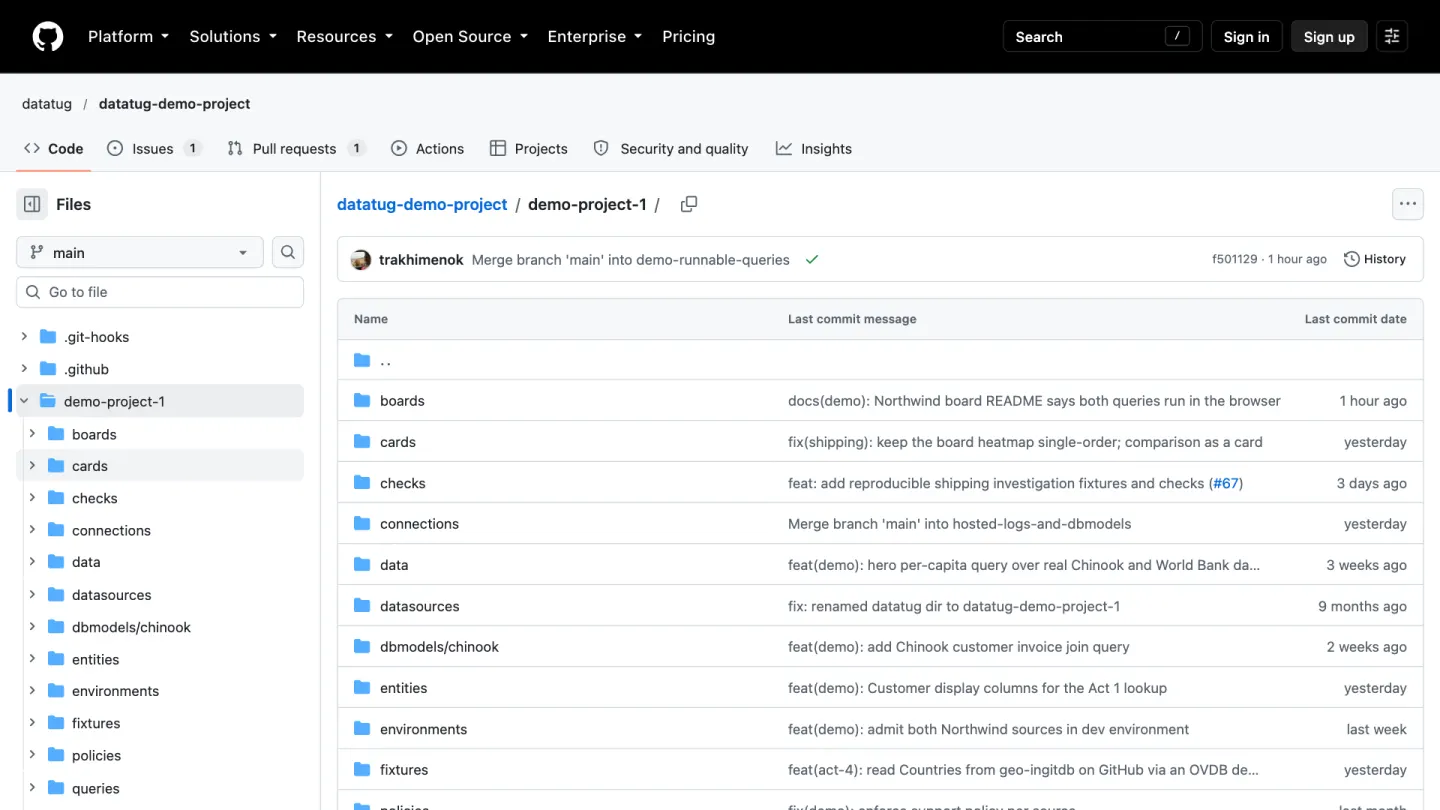
Task: Open commit f501129 hash link
Action: point(1235,259)
